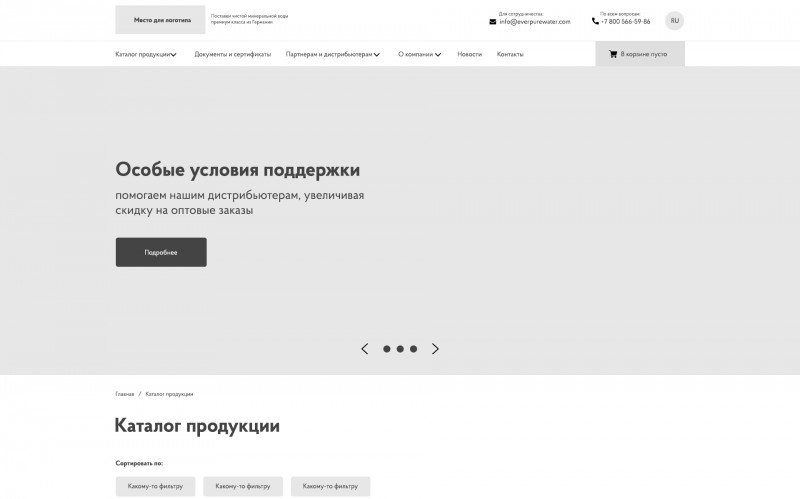Select the middle slider dot
This screenshot has height=499, width=800.
coord(400,349)
